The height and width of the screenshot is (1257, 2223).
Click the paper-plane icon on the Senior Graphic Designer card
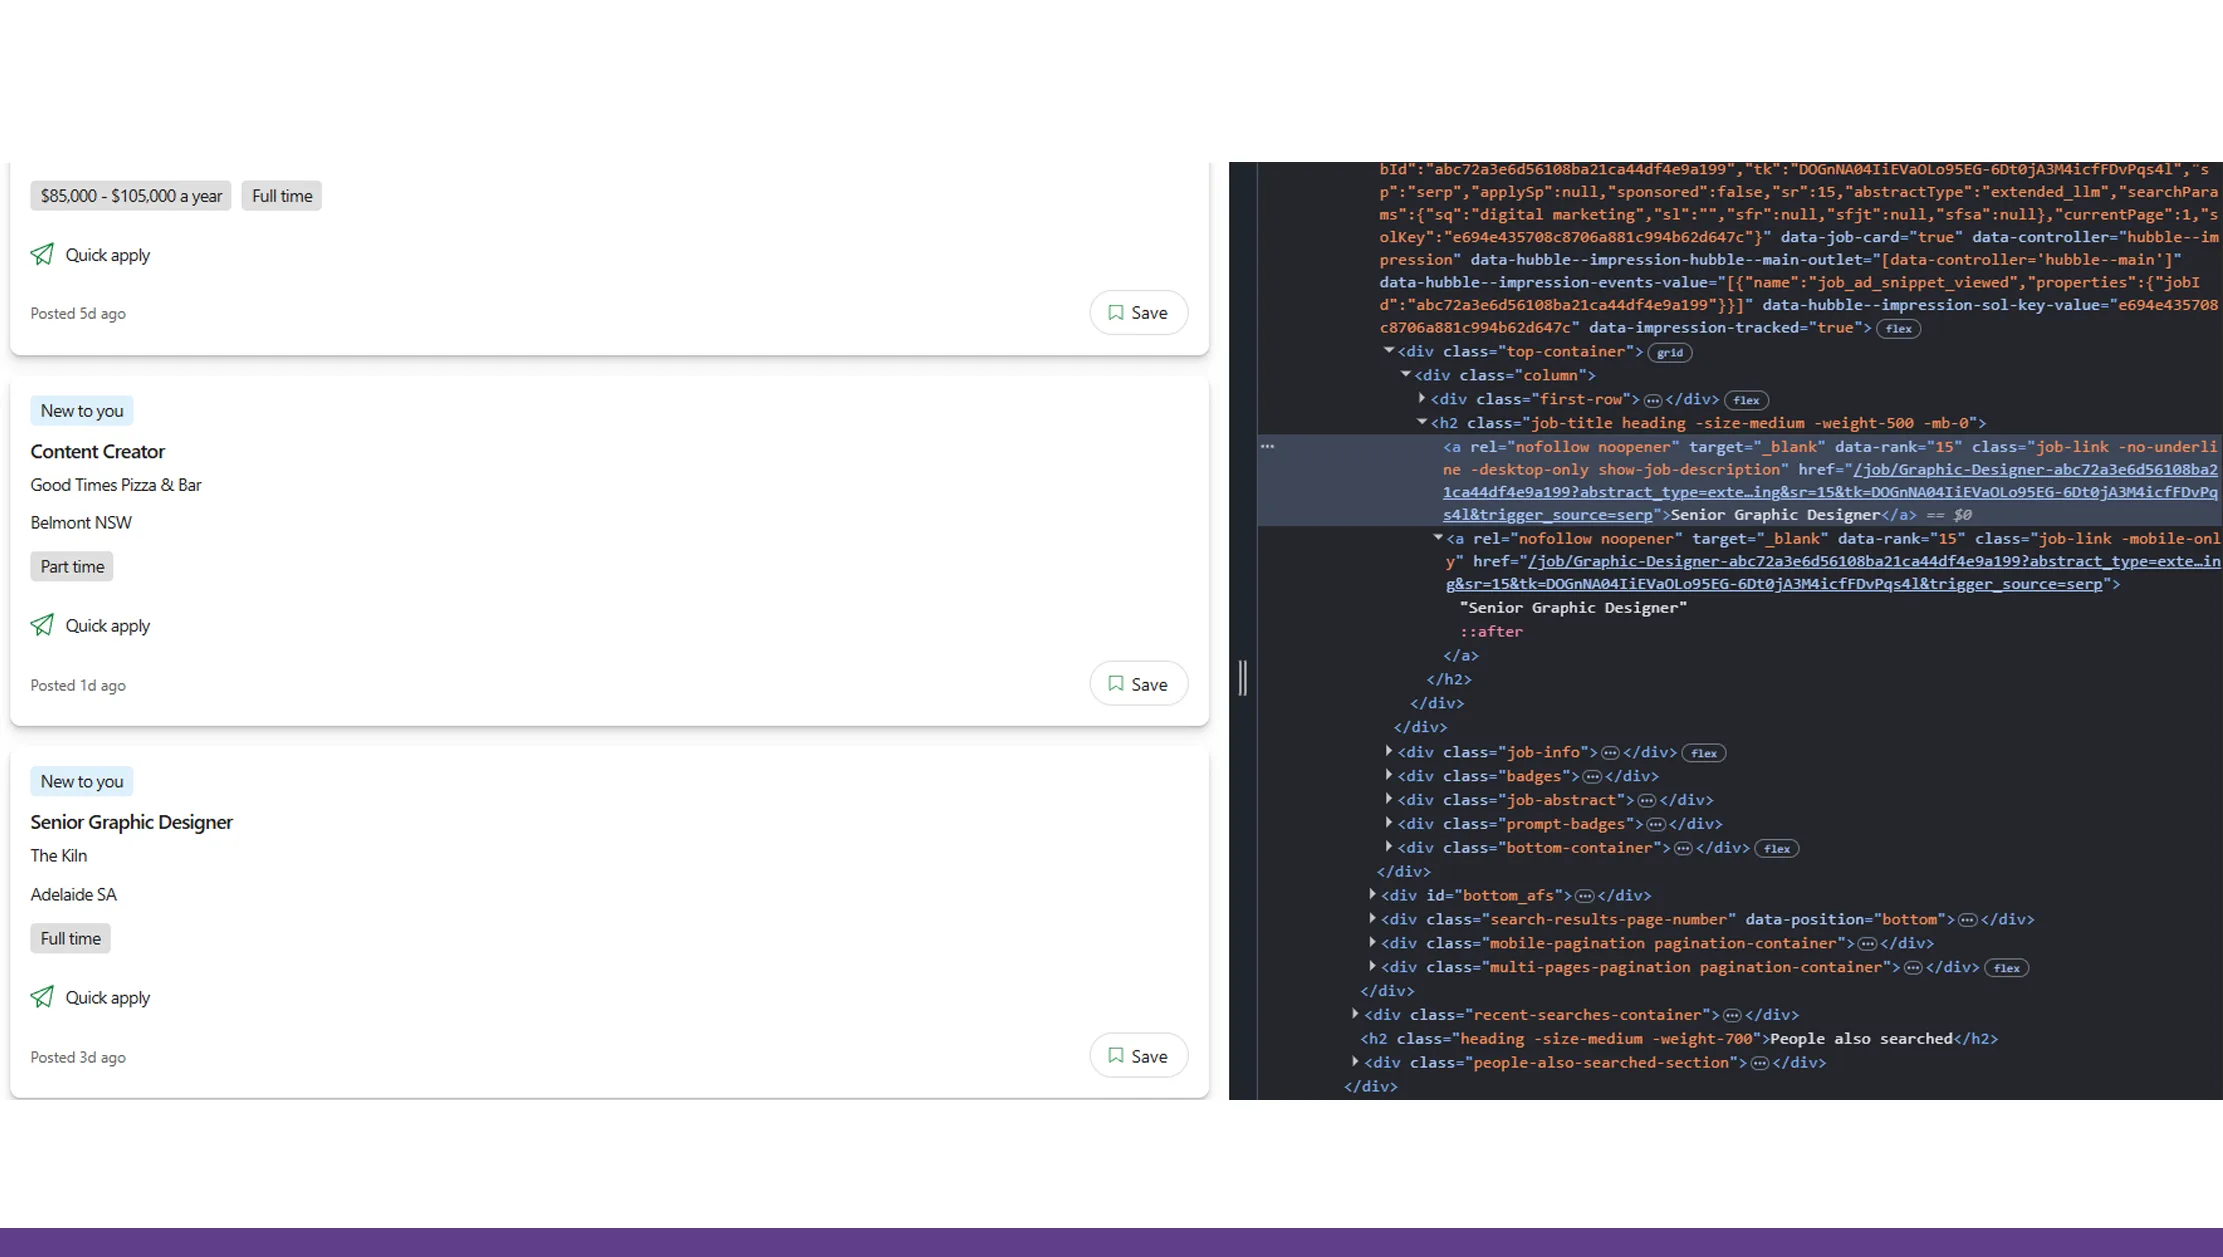tap(42, 997)
